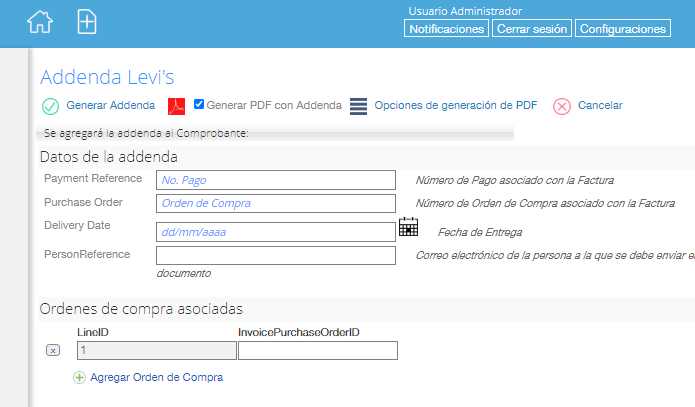Click the Generar Addenda link
Image resolution: width=695 pixels, height=407 pixels.
click(111, 105)
